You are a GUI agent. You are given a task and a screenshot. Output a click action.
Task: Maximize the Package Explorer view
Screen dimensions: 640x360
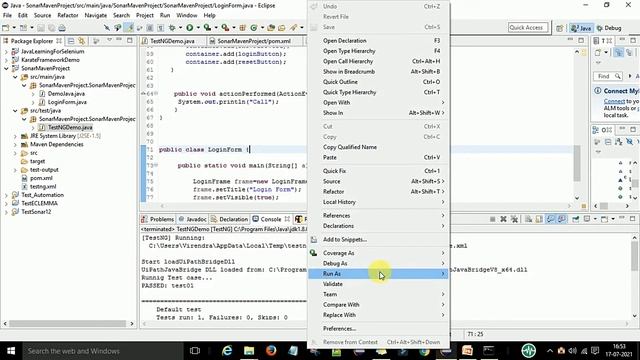[130, 40]
